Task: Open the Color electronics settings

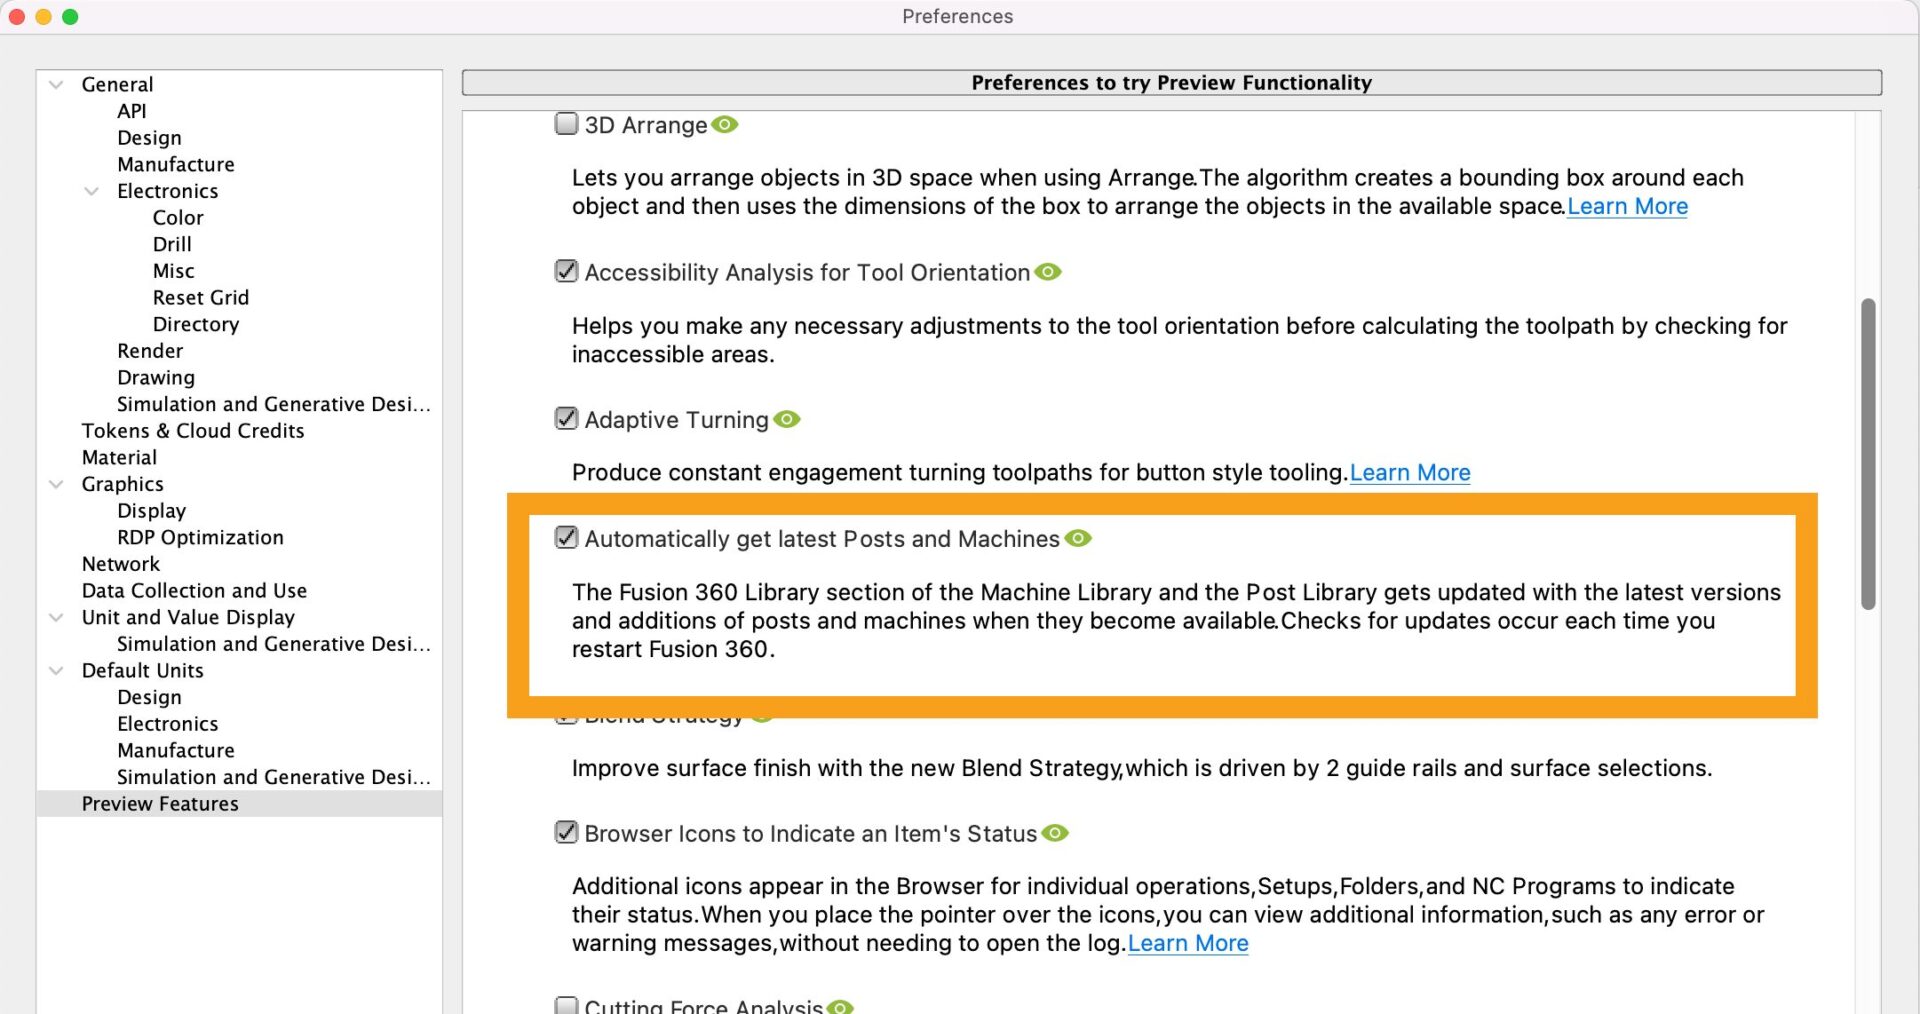Action: coord(178,218)
